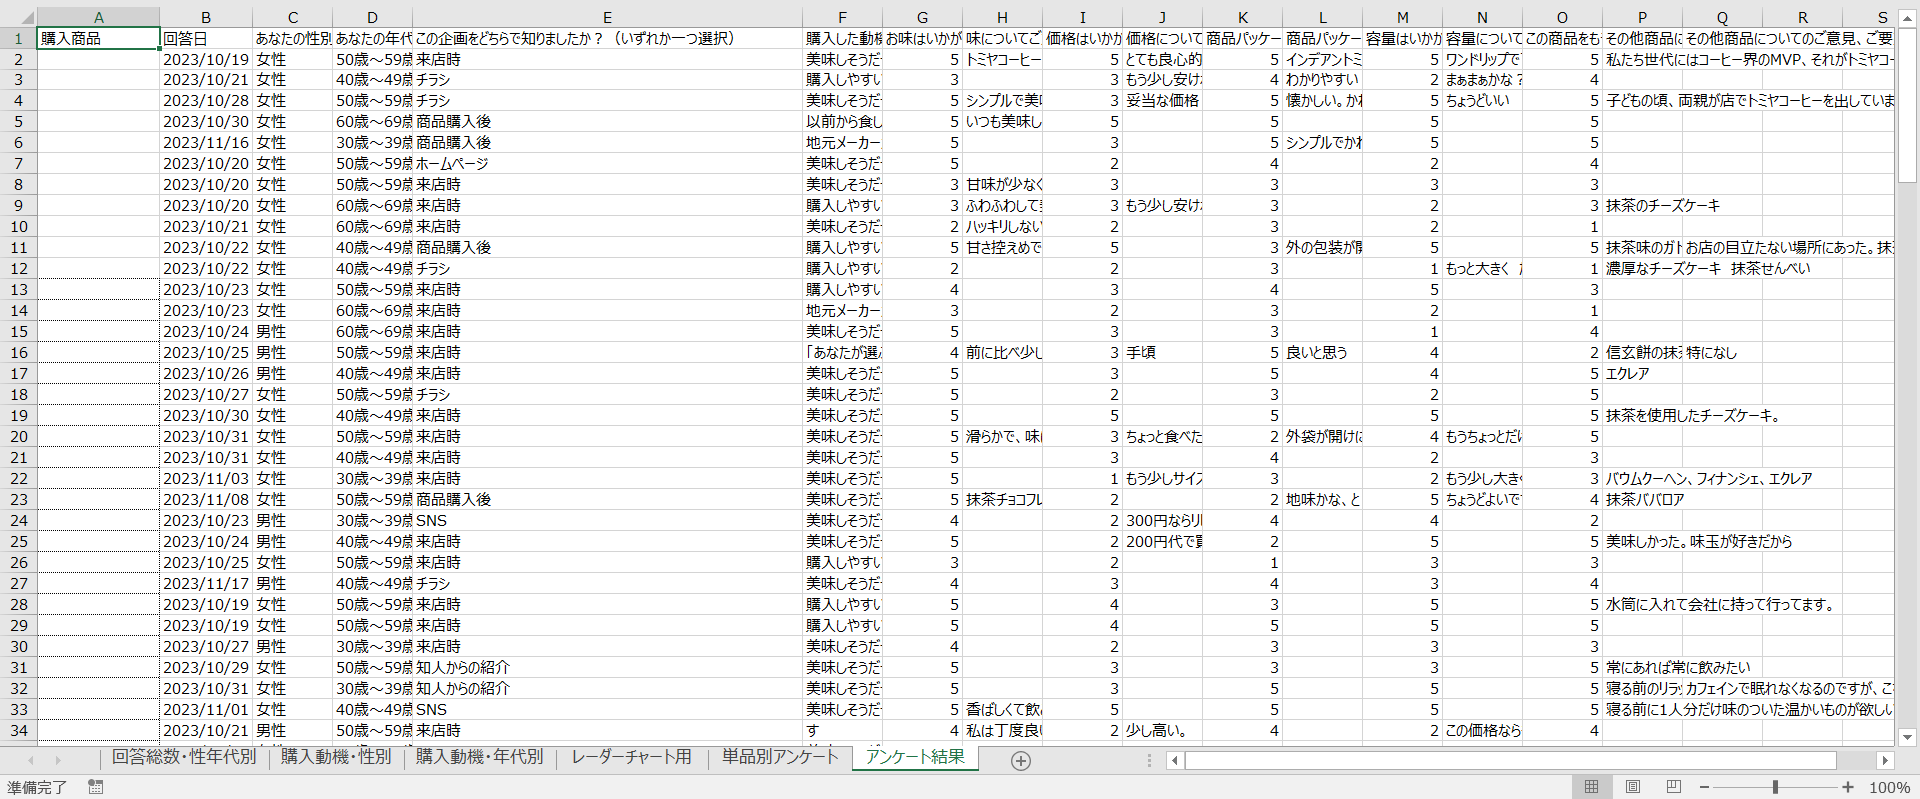Select the あなたの性別 header cell
The height and width of the screenshot is (799, 1920).
292,38
